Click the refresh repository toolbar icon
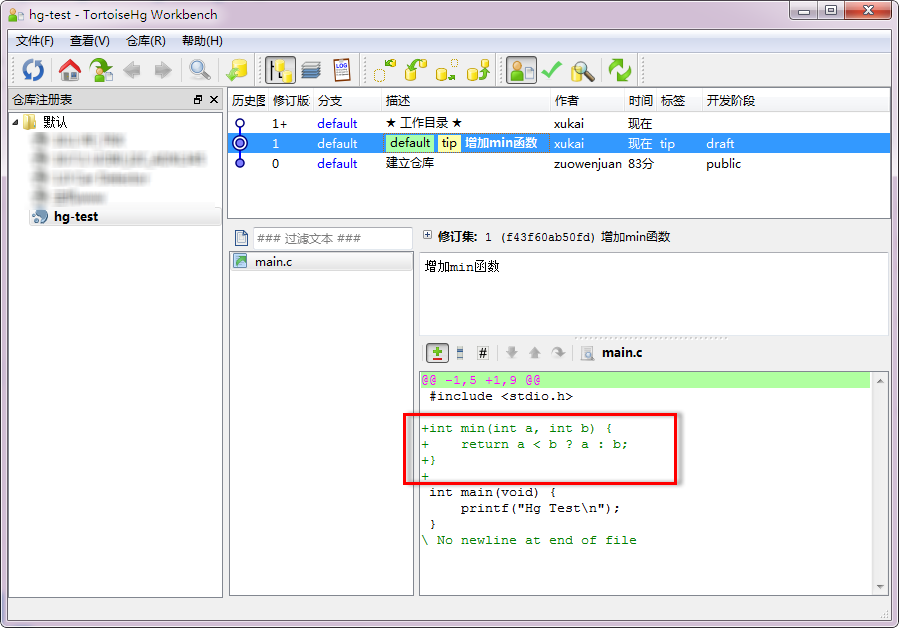899x628 pixels. coord(33,70)
